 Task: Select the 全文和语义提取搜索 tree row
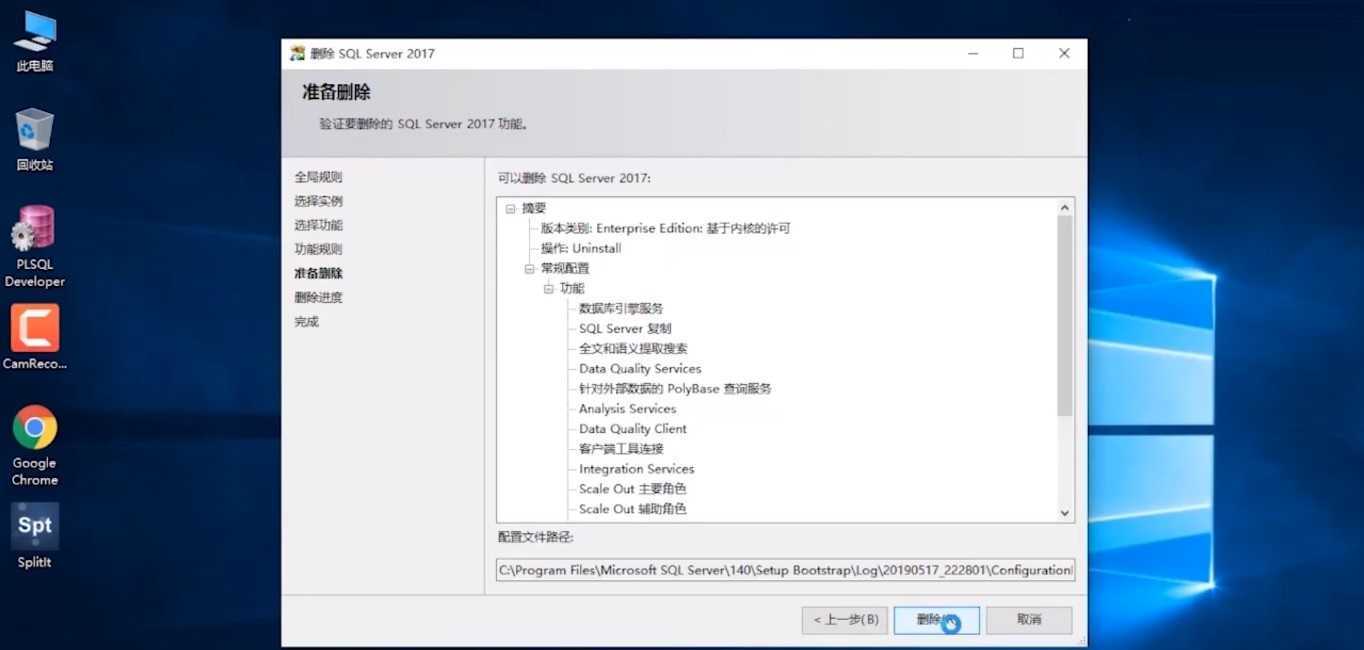(633, 348)
